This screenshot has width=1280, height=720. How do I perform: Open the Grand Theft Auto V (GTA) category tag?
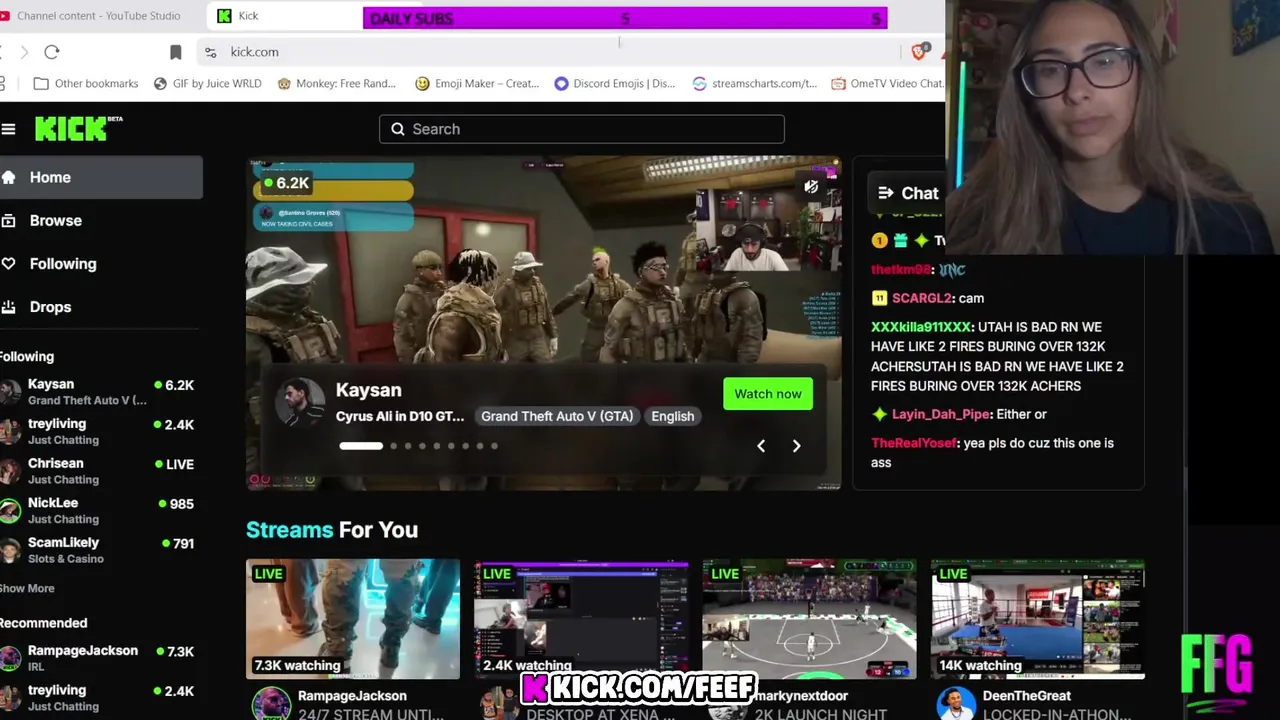tap(557, 416)
